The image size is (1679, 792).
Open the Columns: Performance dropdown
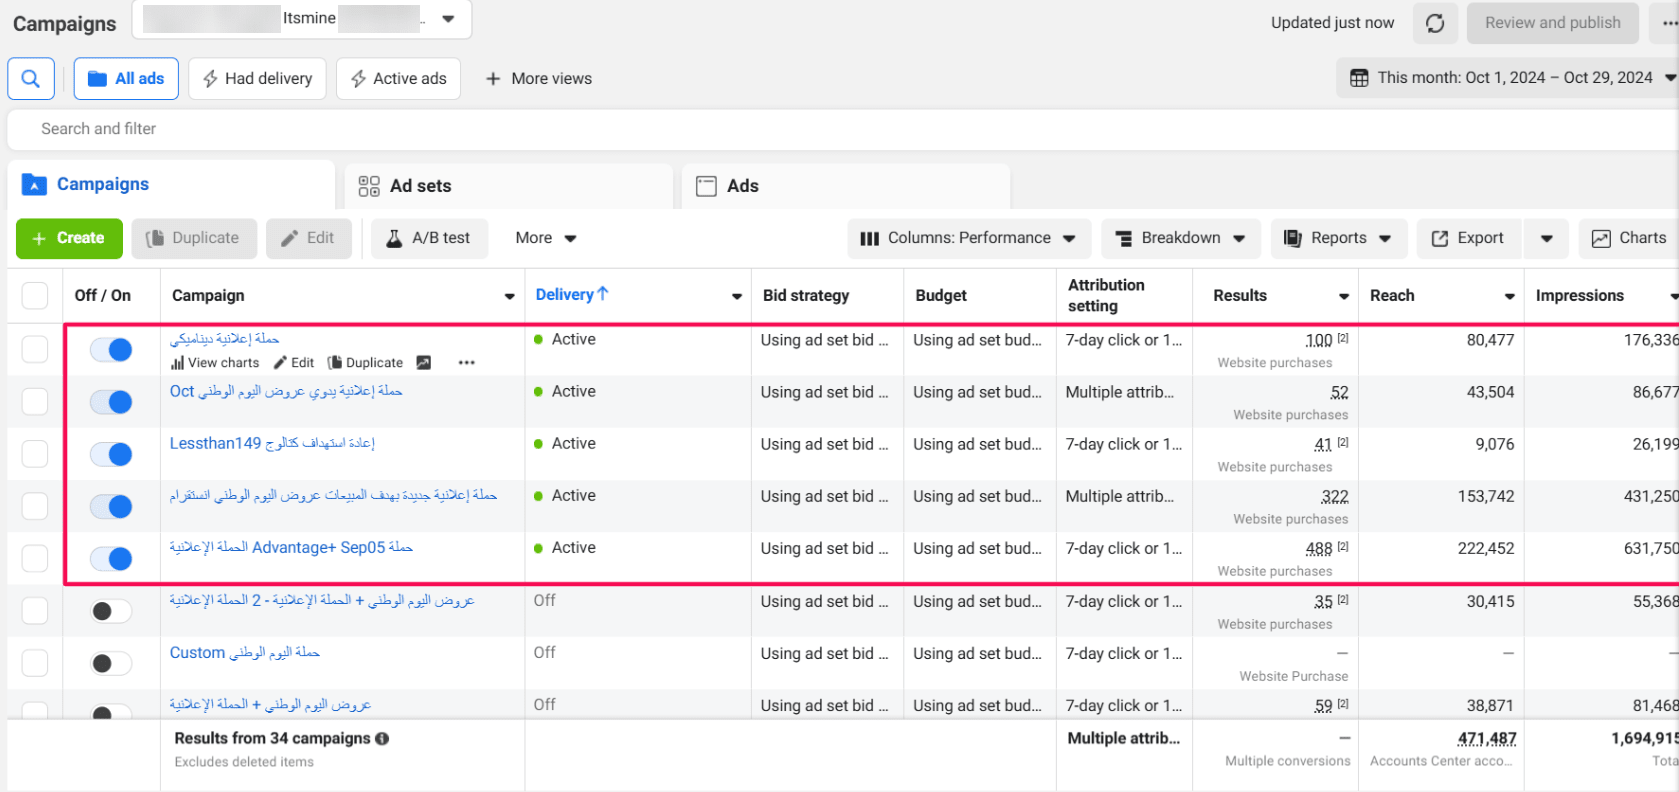(x=968, y=238)
